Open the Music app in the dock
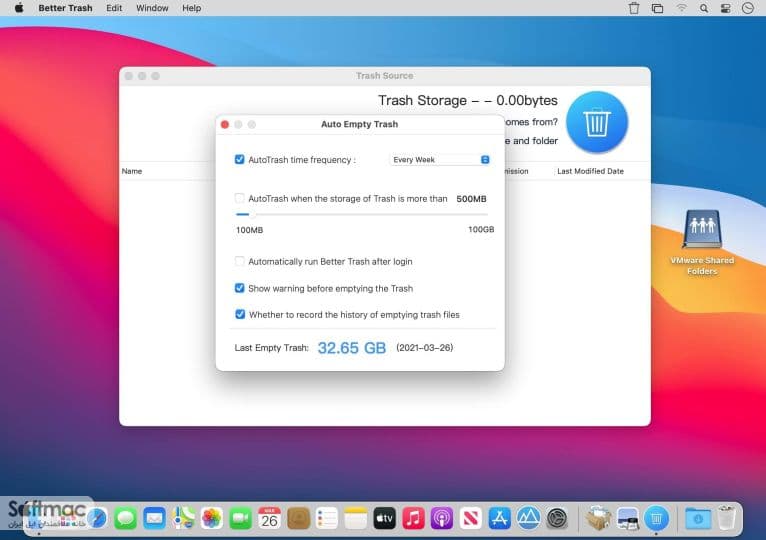The height and width of the screenshot is (540, 766). tap(413, 518)
